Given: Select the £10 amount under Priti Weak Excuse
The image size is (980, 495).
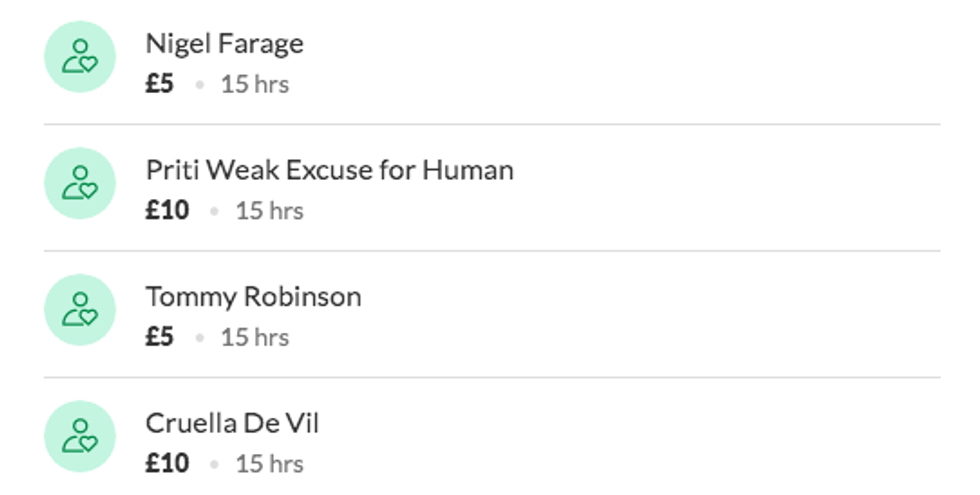Looking at the screenshot, I should tap(167, 211).
